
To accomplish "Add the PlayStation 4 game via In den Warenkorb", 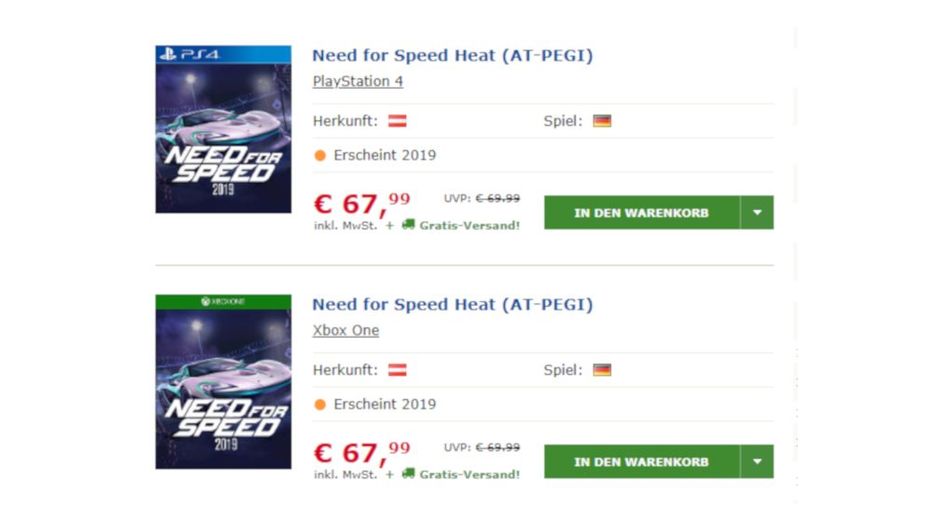I will (x=641, y=213).
